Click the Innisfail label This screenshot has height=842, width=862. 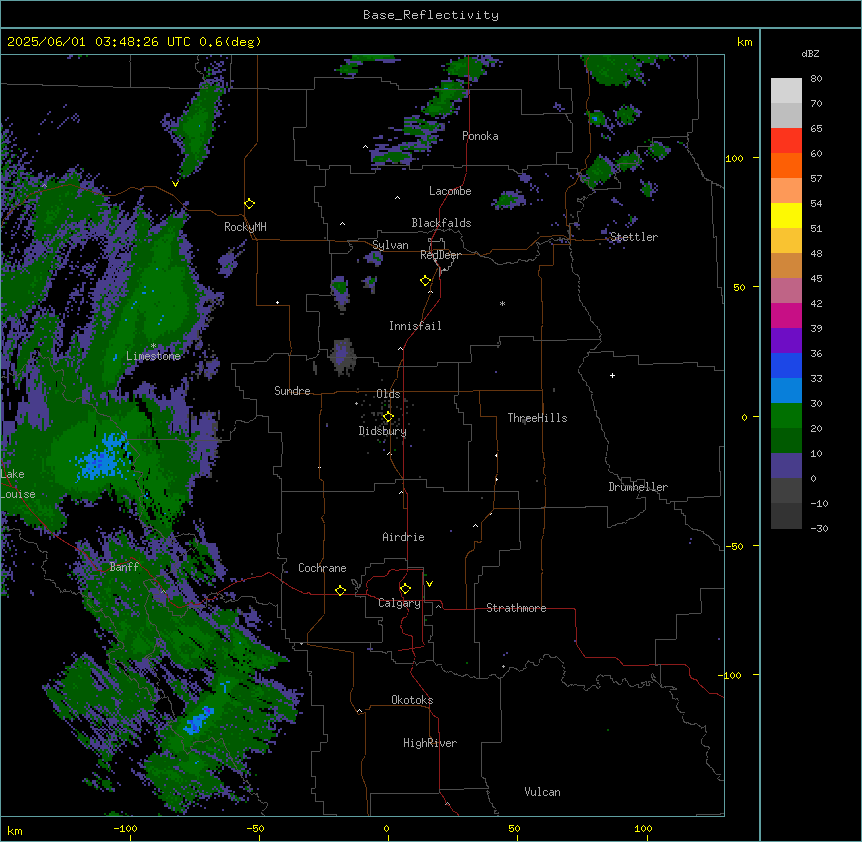[x=415, y=326]
